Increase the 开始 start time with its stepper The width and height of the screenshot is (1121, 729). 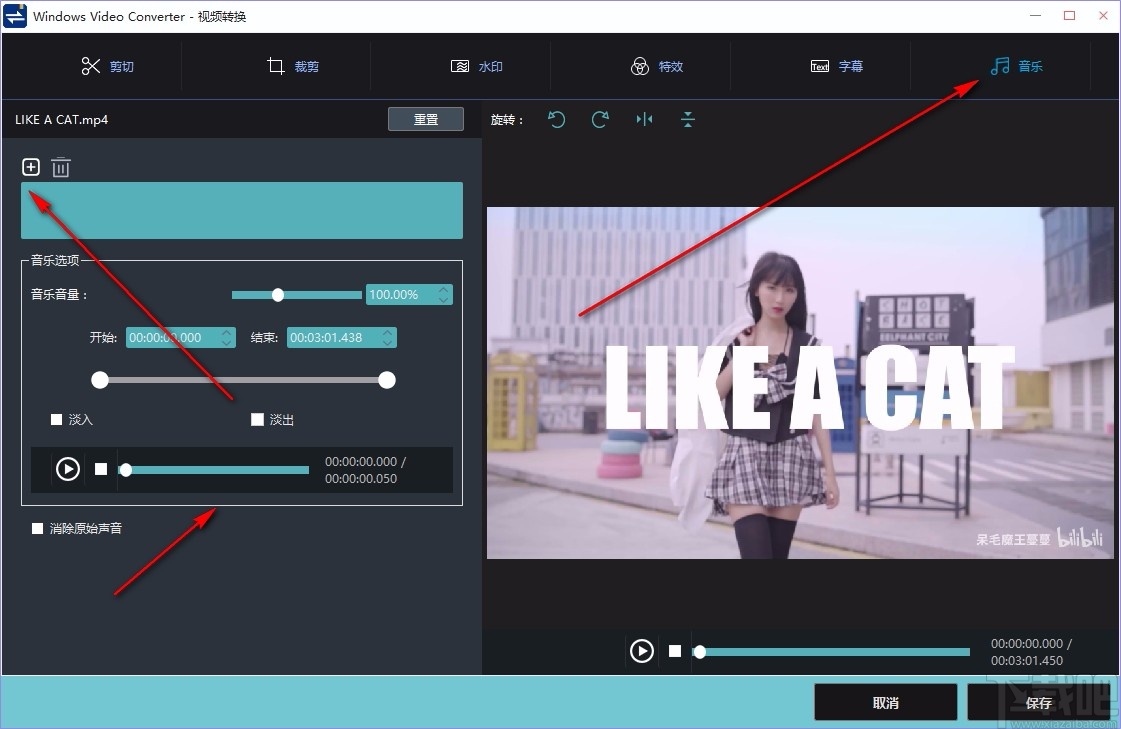tap(225, 332)
